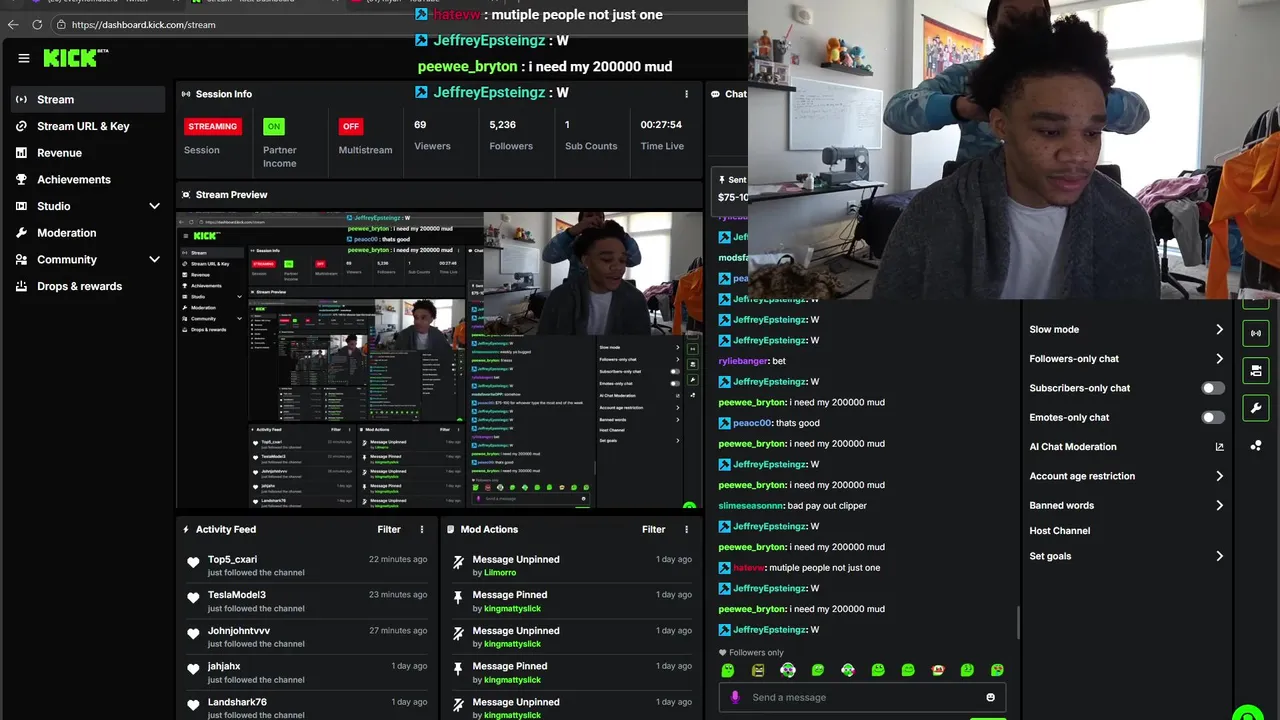Click '22 minutes ago' timestamp
The image size is (1280, 720).
pyautogui.click(x=398, y=559)
